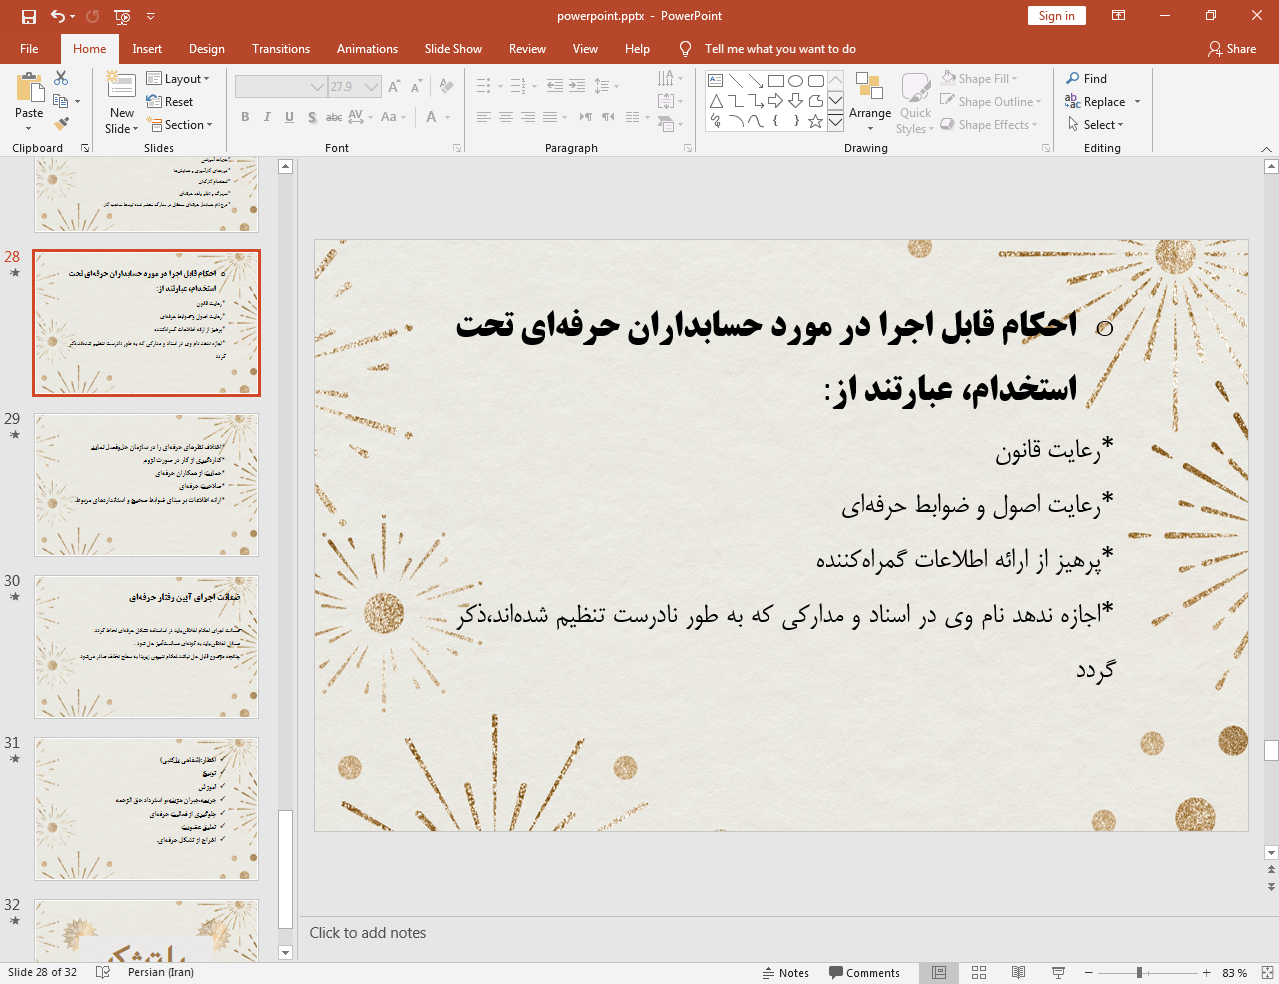
Task: Select the Isosceles Triangle shape in the gallery
Action: 716,101
